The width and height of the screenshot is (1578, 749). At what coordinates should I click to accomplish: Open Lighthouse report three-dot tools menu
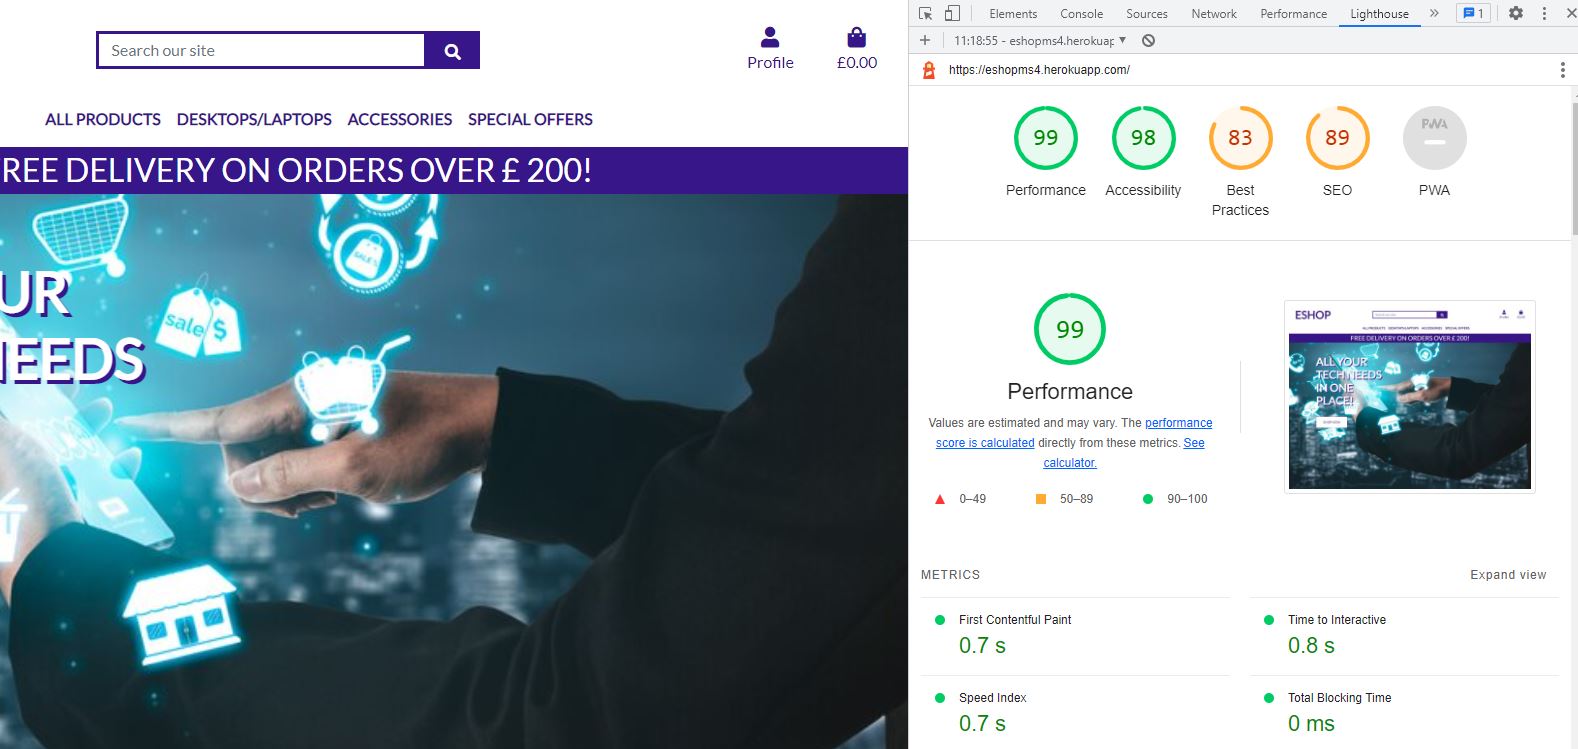pos(1562,70)
